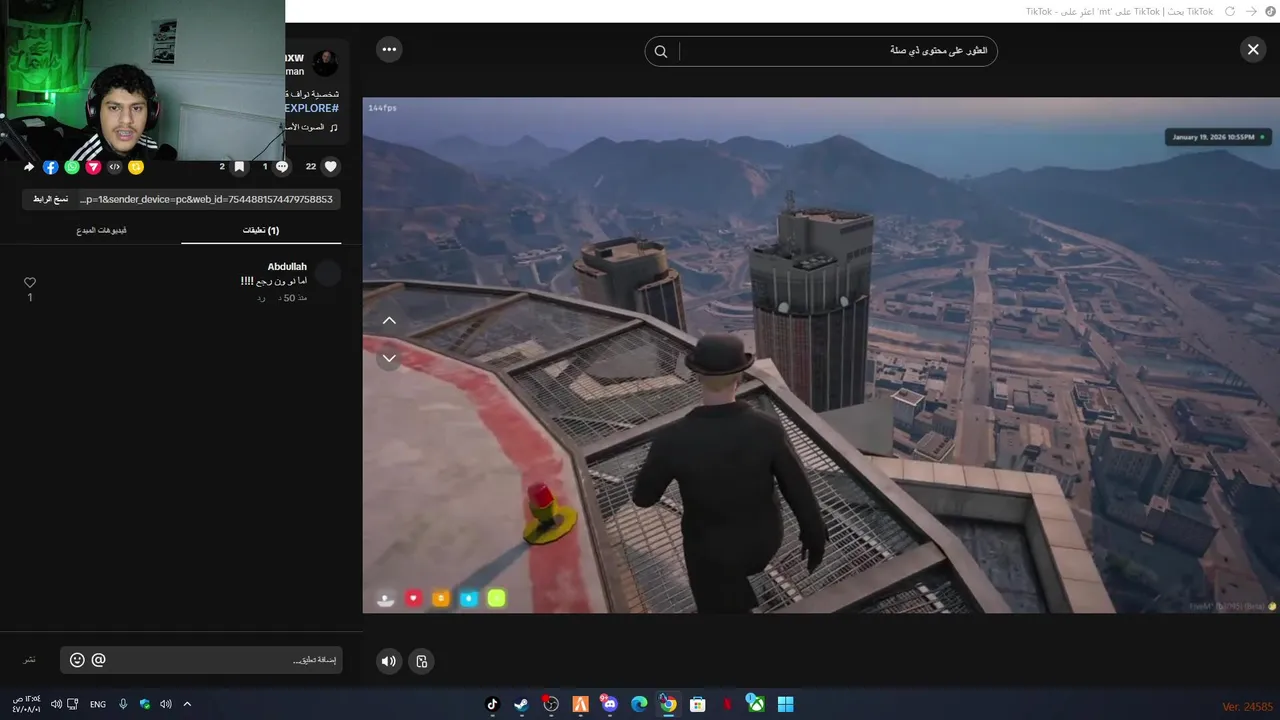This screenshot has height=720, width=1280.
Task: Click the copy link button
Action: (50, 199)
